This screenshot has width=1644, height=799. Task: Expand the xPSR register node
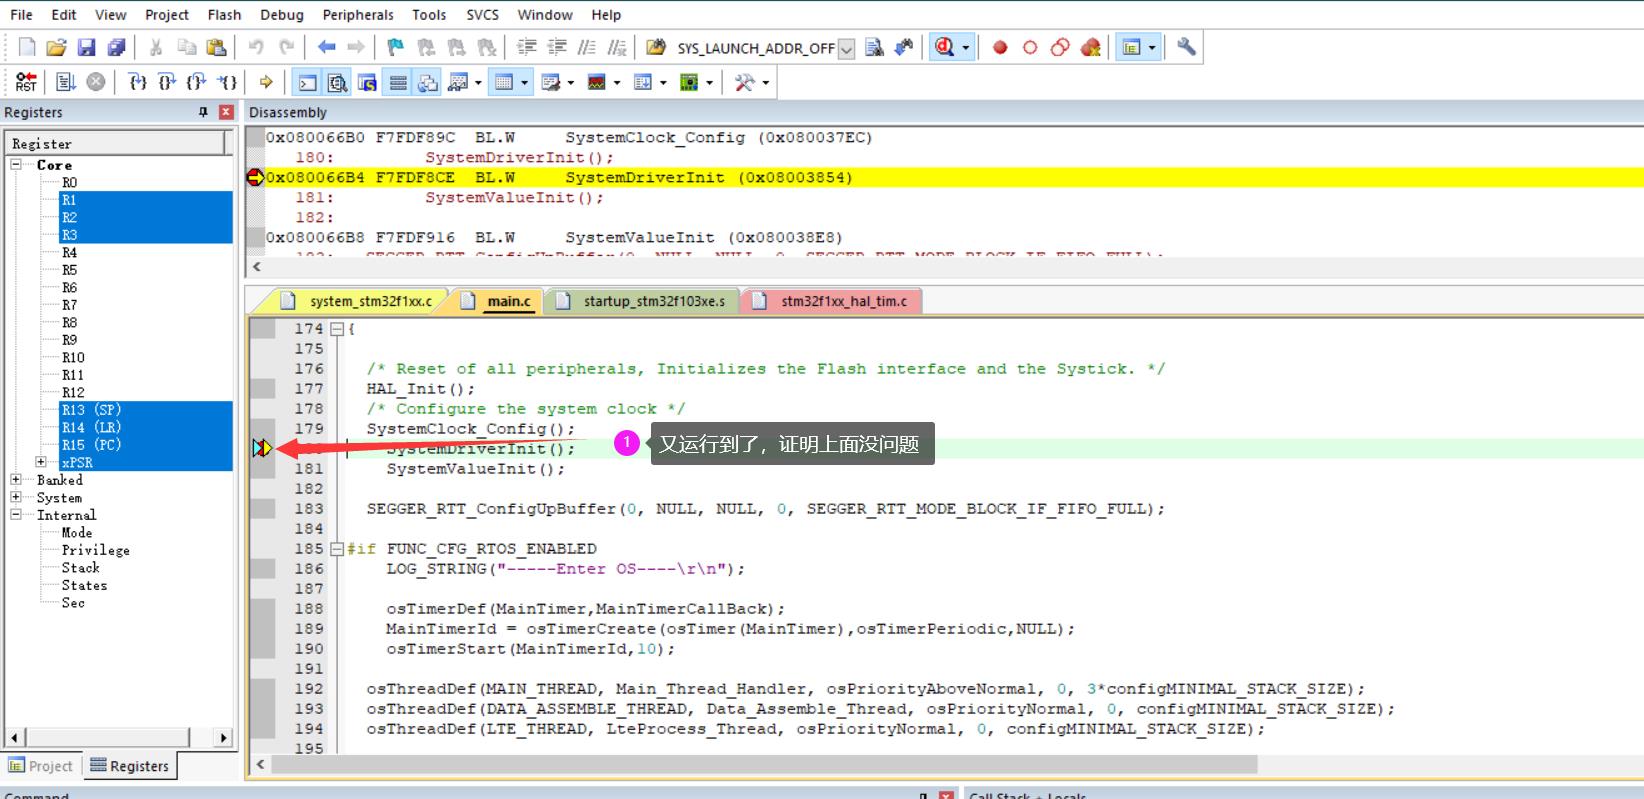click(x=41, y=462)
